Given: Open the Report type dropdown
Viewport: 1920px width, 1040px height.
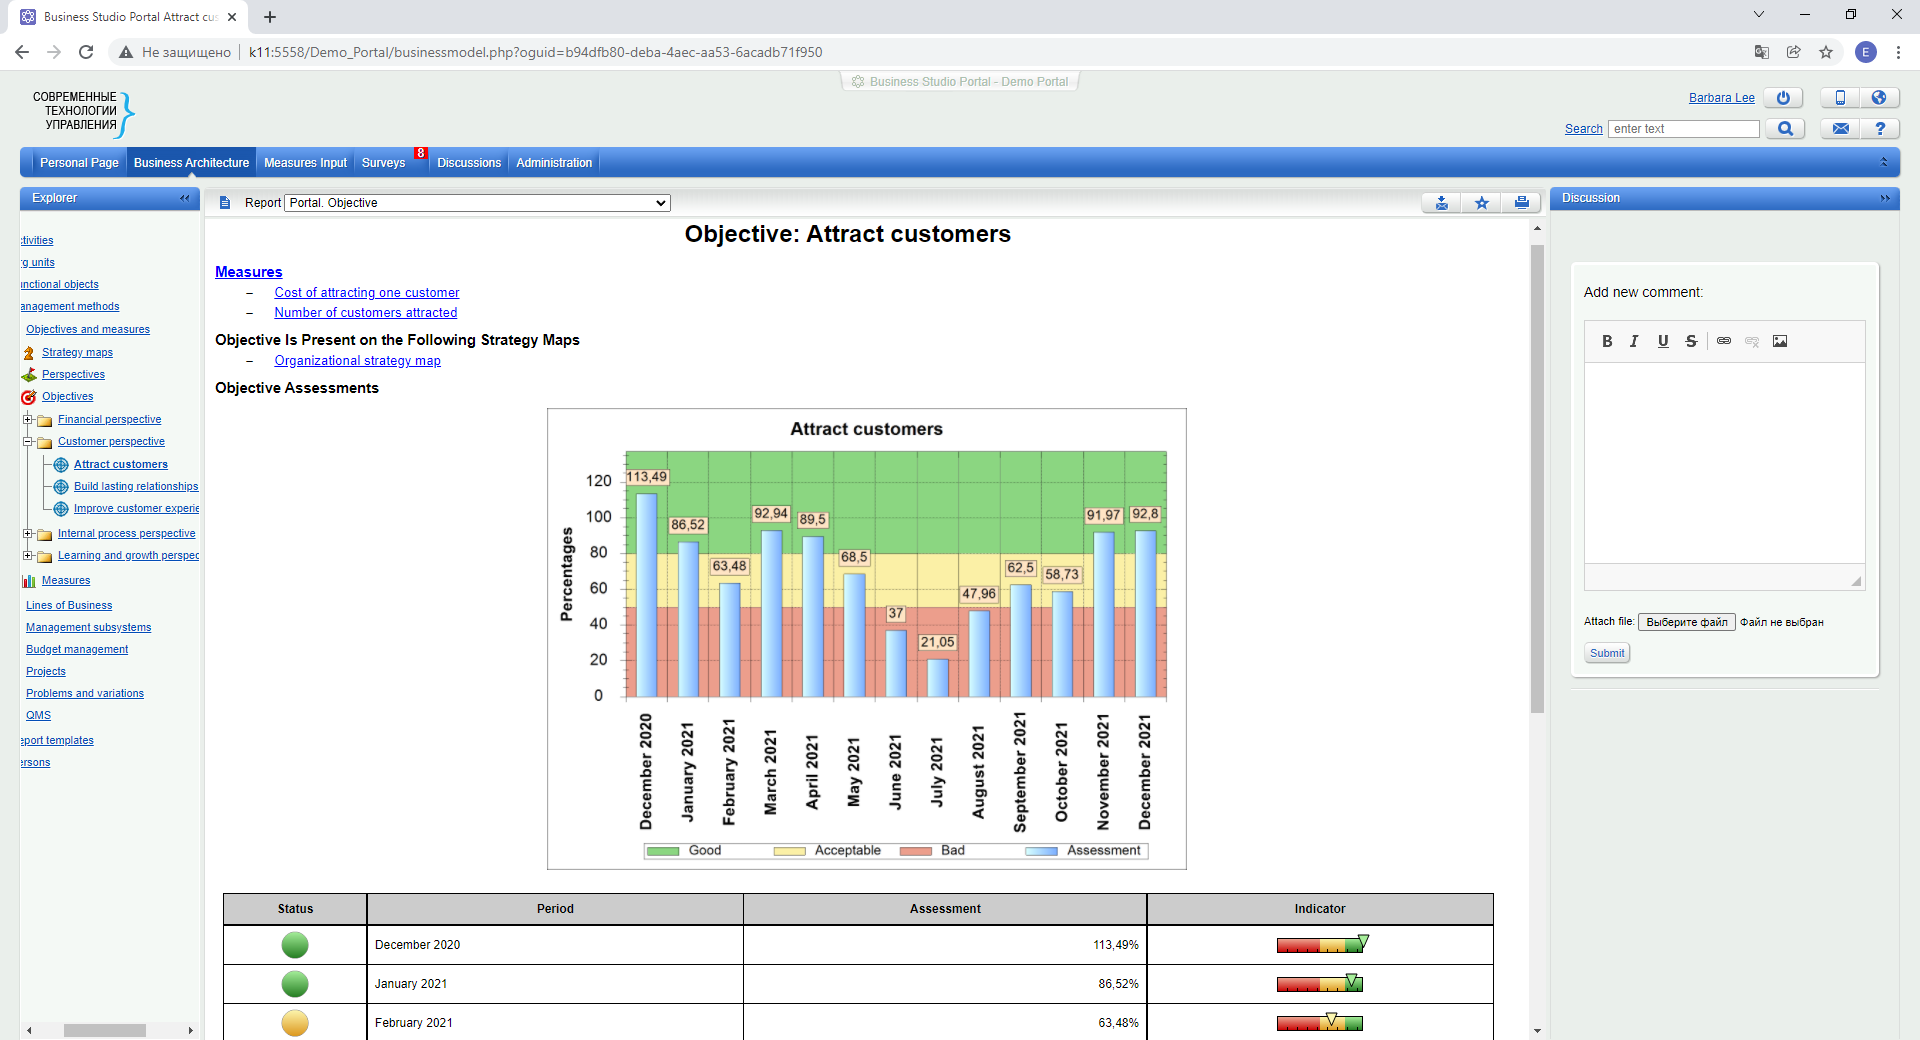Looking at the screenshot, I should (x=478, y=203).
